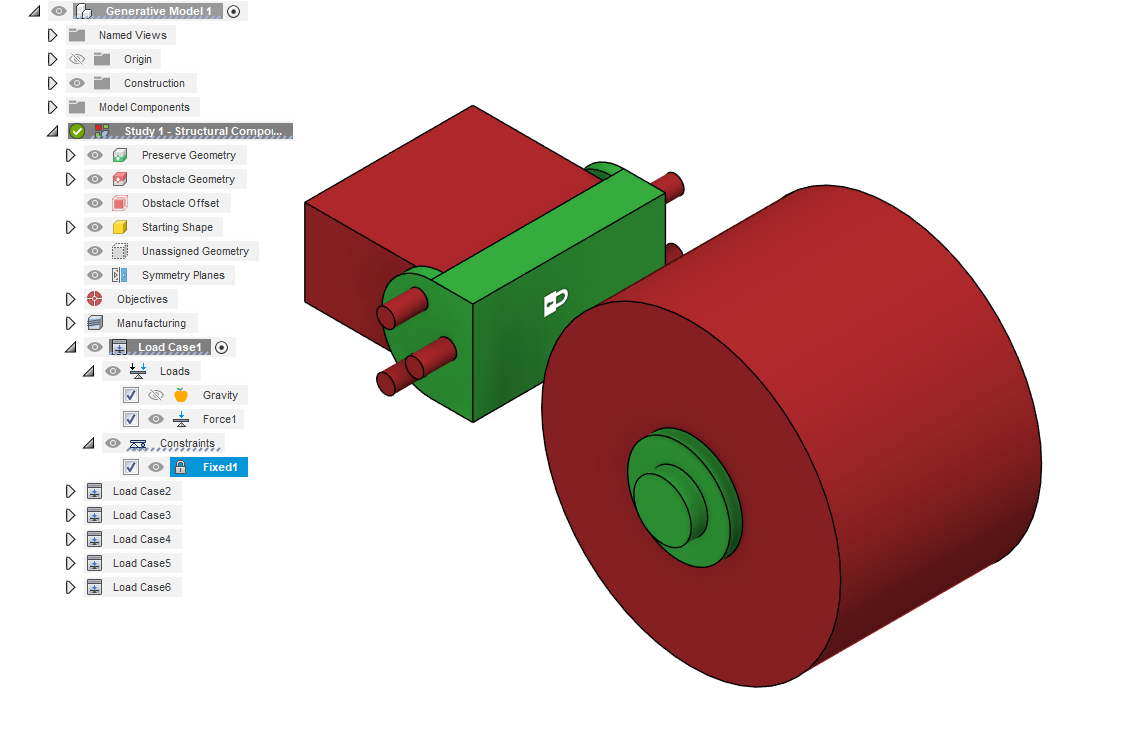Click the Objectives target icon

pos(93,299)
